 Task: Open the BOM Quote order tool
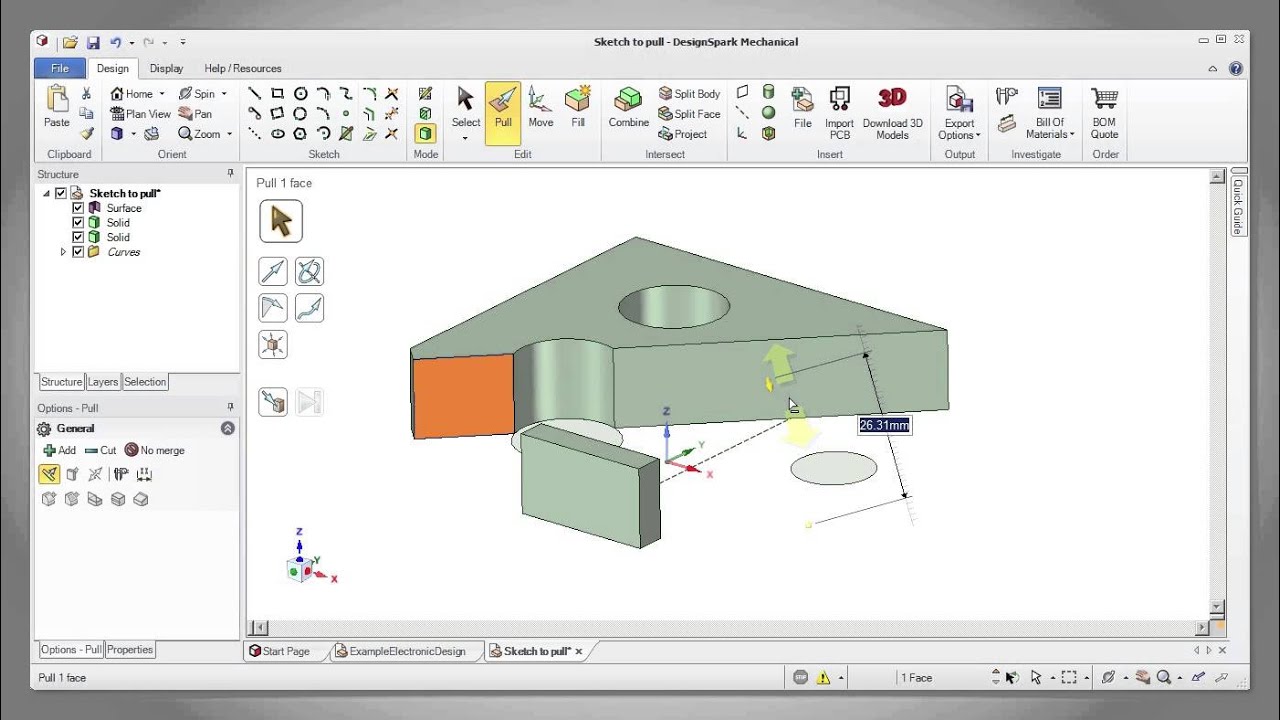point(1104,111)
